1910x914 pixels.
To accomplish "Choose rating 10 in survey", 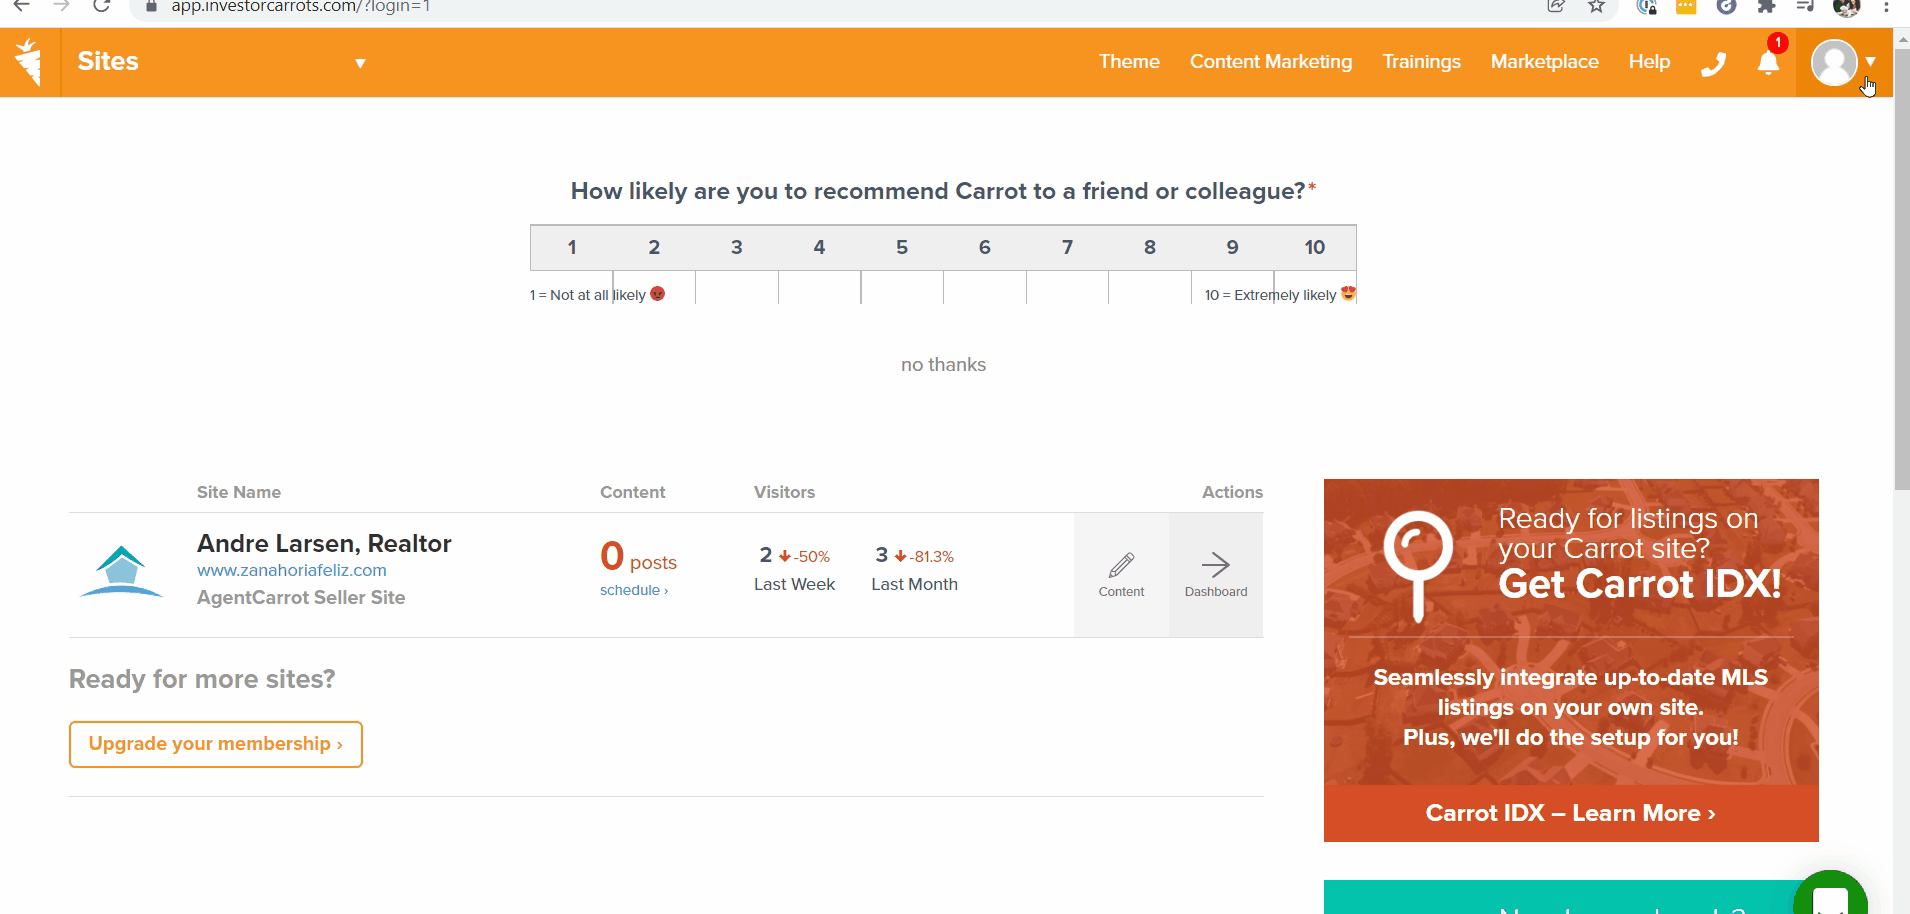I will pyautogui.click(x=1315, y=247).
